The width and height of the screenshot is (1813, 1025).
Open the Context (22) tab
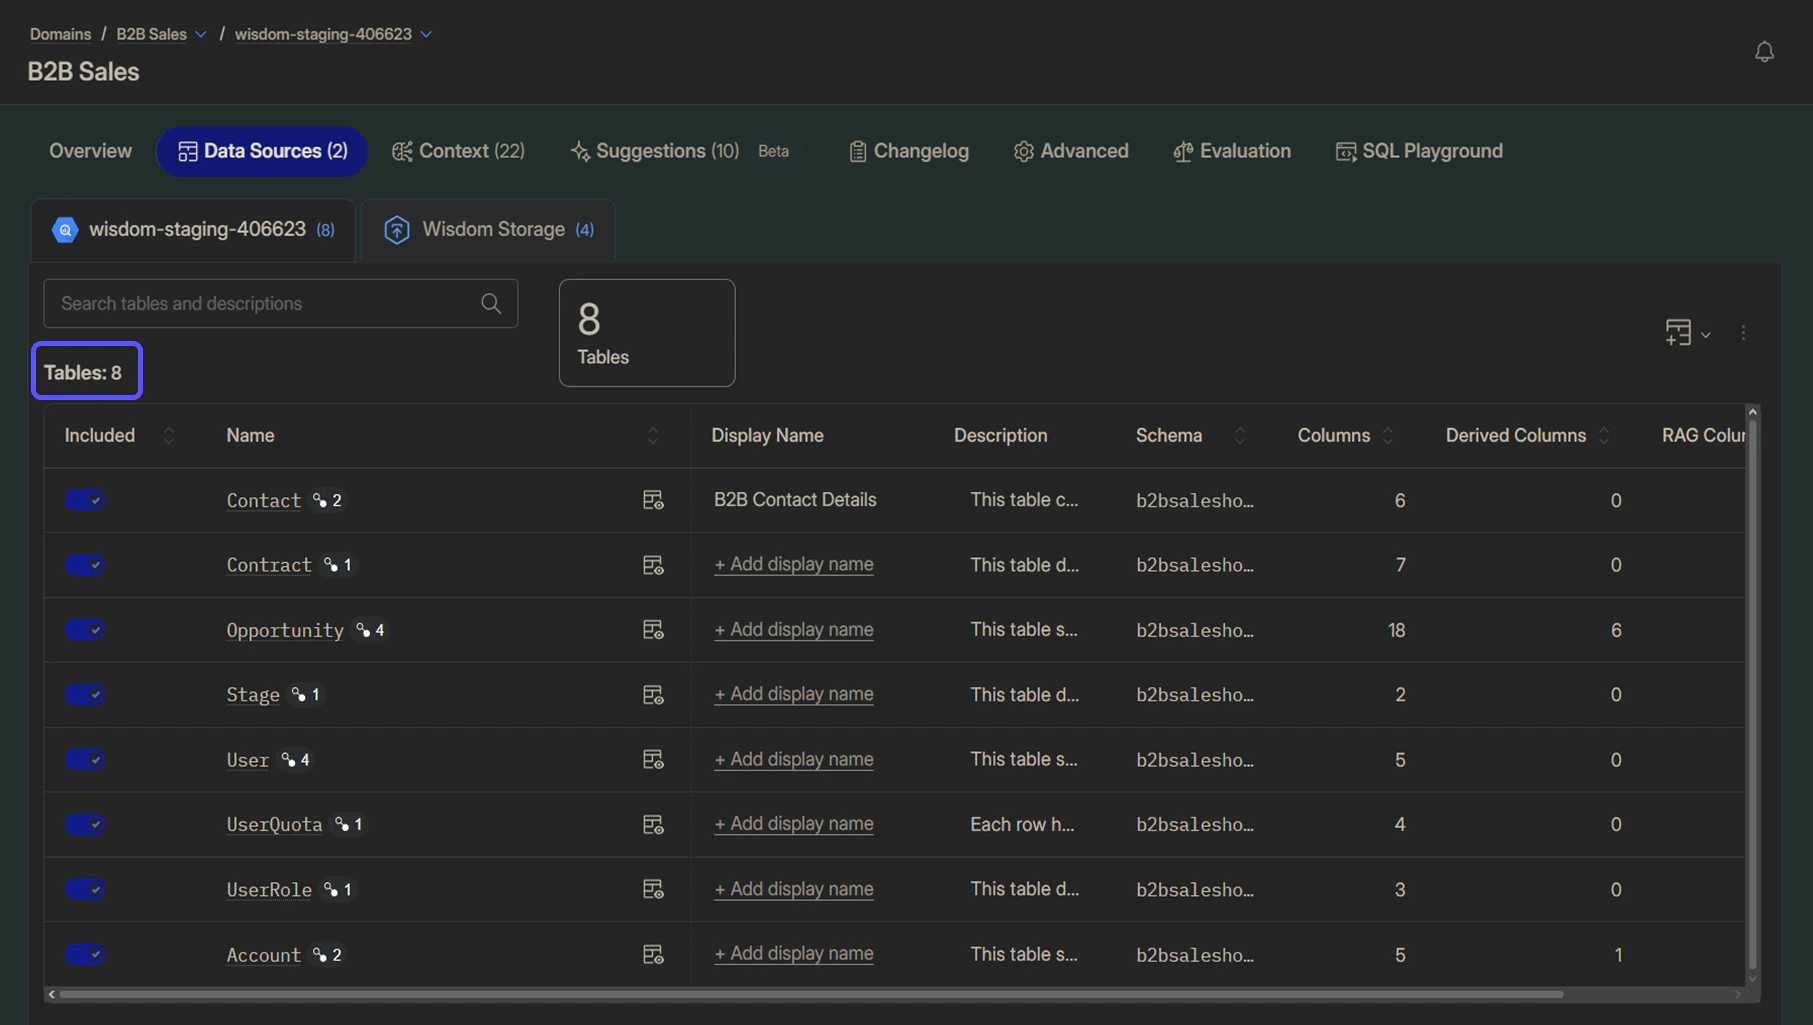click(458, 151)
